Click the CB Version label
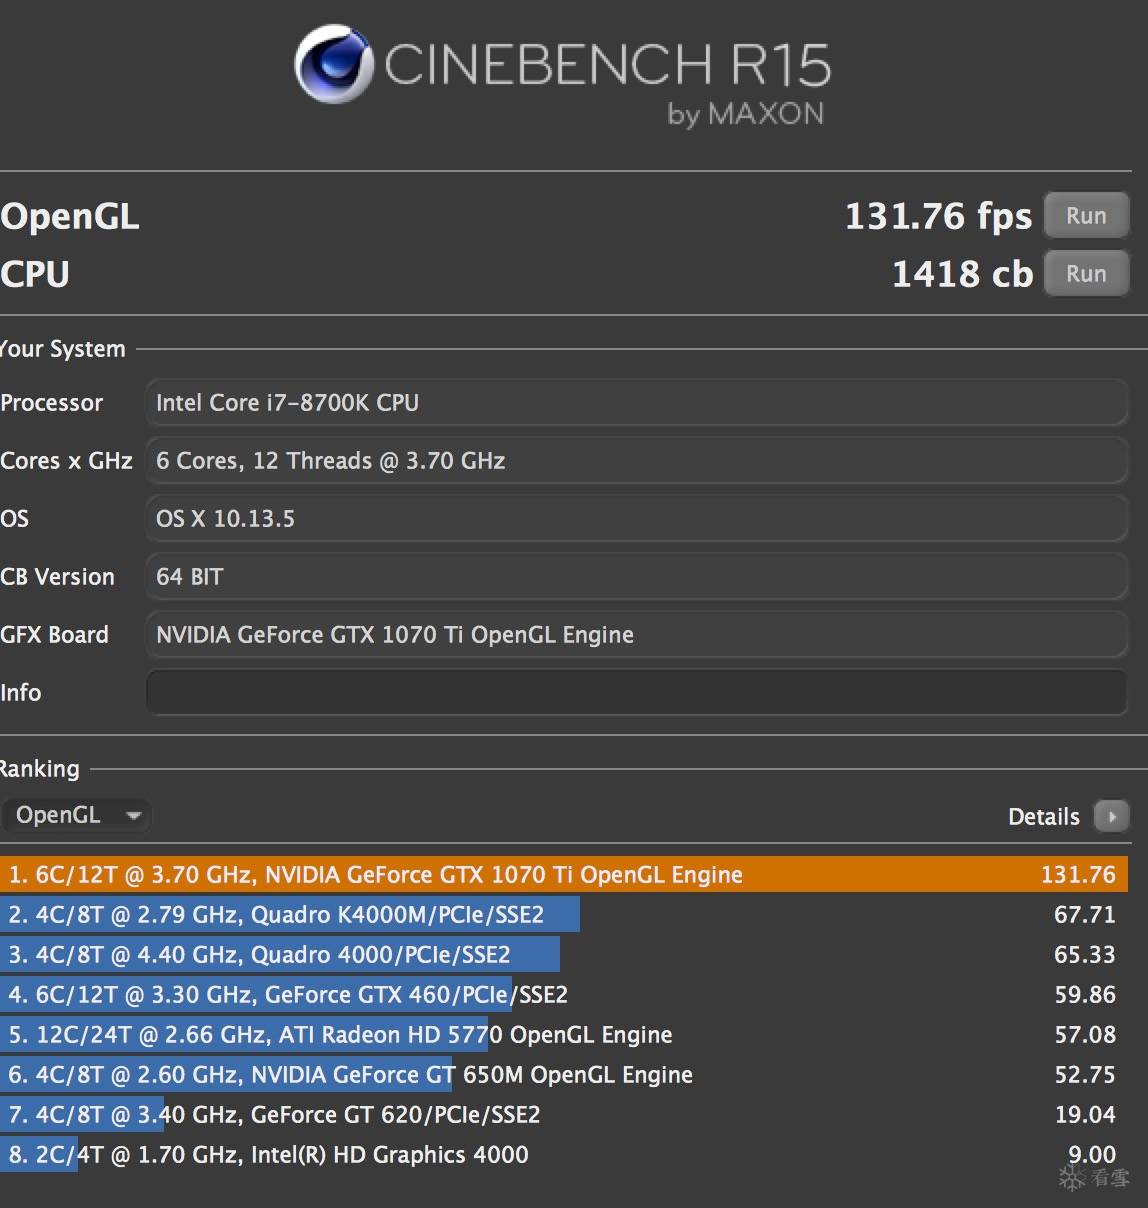The image size is (1148, 1208). click(x=57, y=577)
